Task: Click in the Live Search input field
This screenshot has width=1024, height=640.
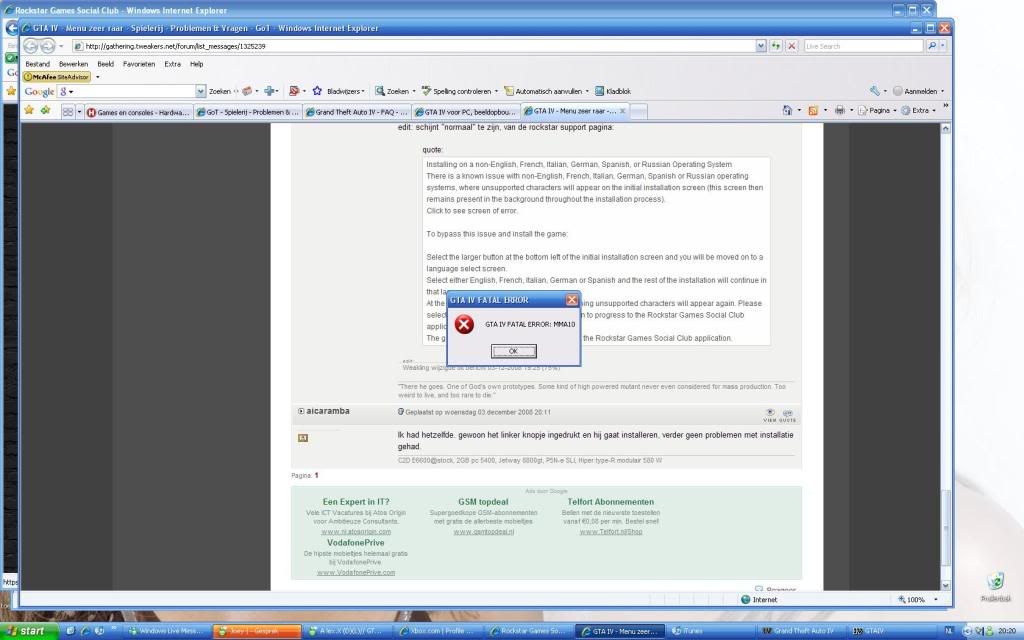Action: pos(862,46)
